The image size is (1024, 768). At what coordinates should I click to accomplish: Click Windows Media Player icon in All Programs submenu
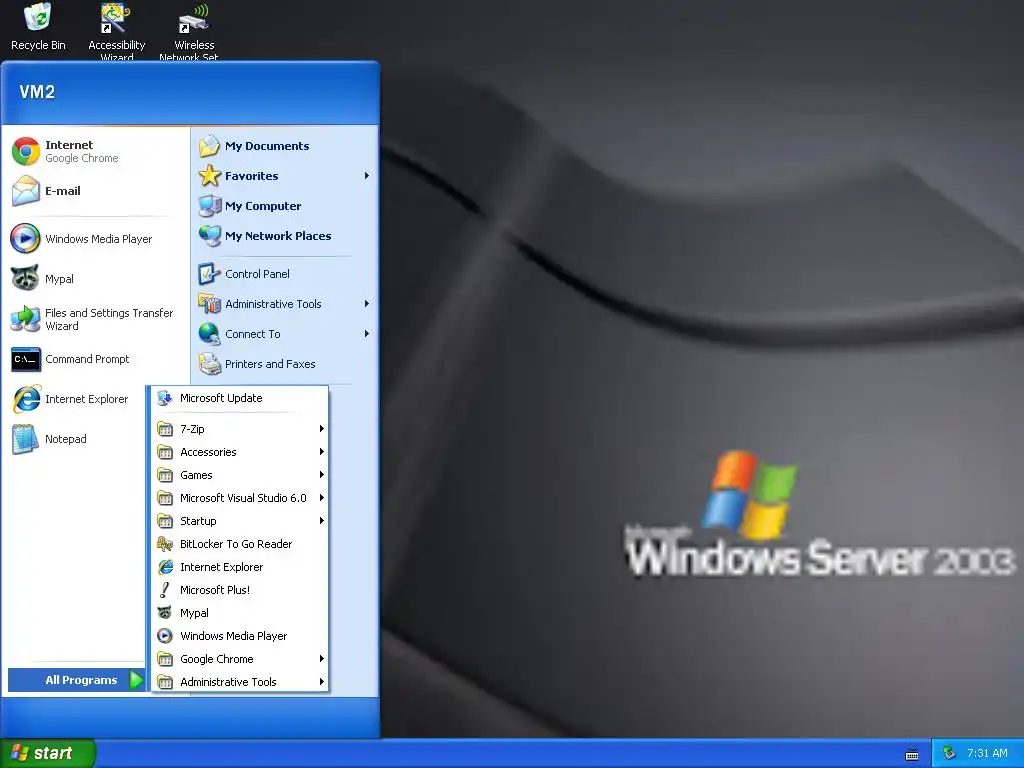[x=165, y=636]
